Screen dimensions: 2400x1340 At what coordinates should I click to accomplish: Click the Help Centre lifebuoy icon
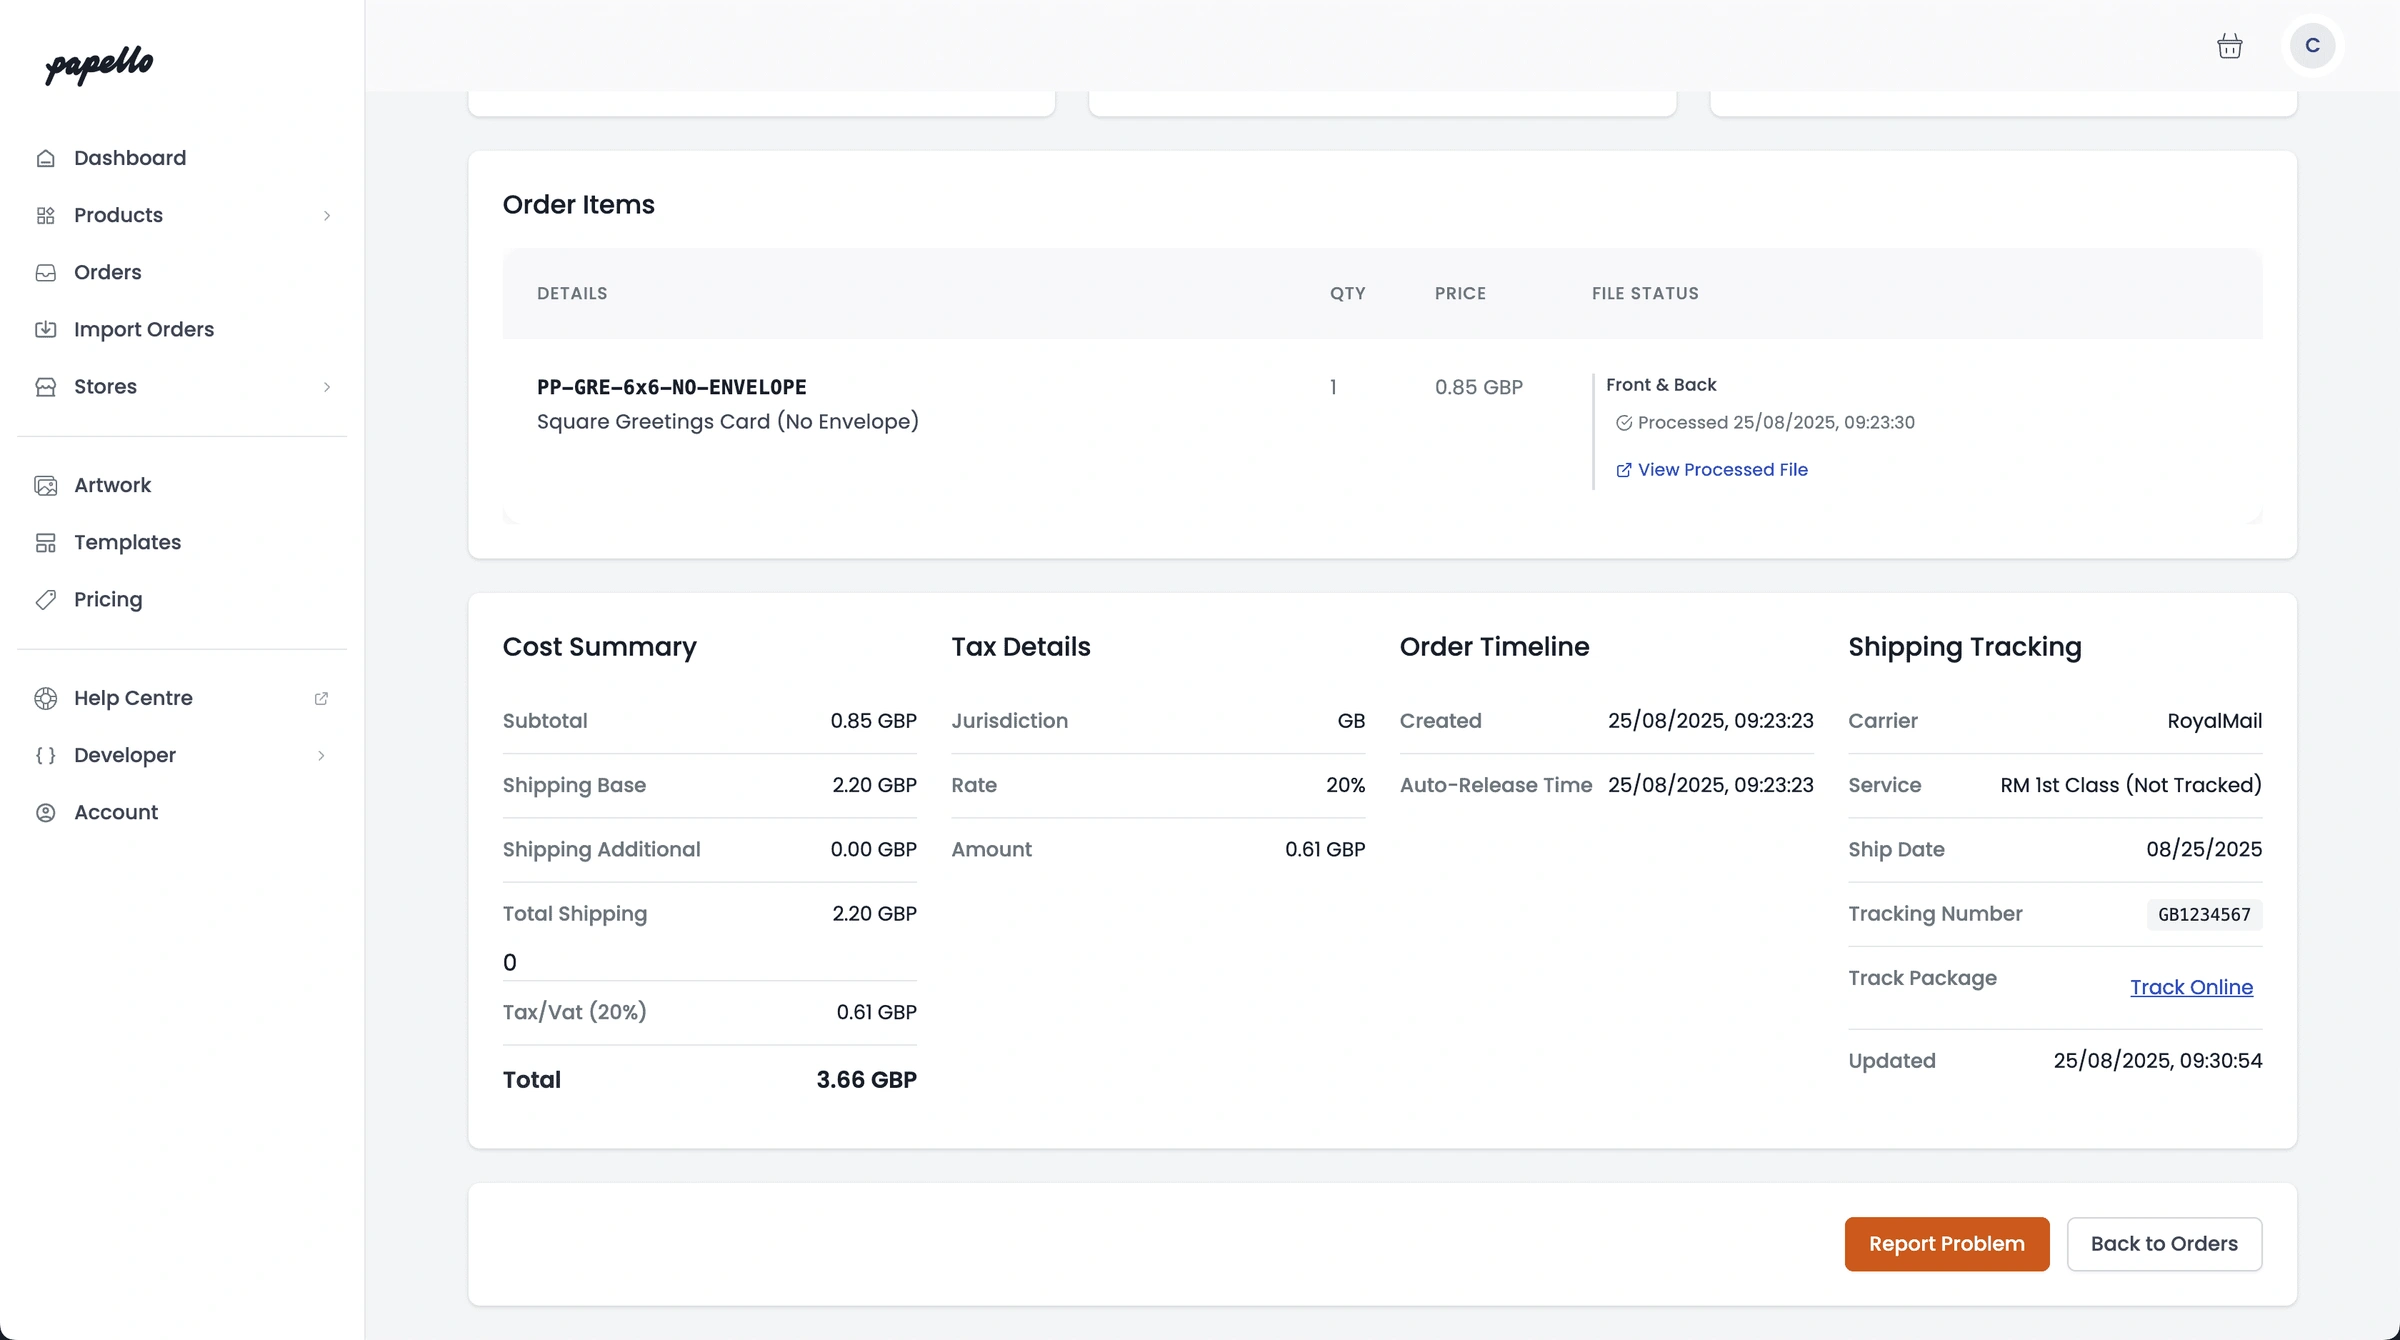pyautogui.click(x=46, y=698)
